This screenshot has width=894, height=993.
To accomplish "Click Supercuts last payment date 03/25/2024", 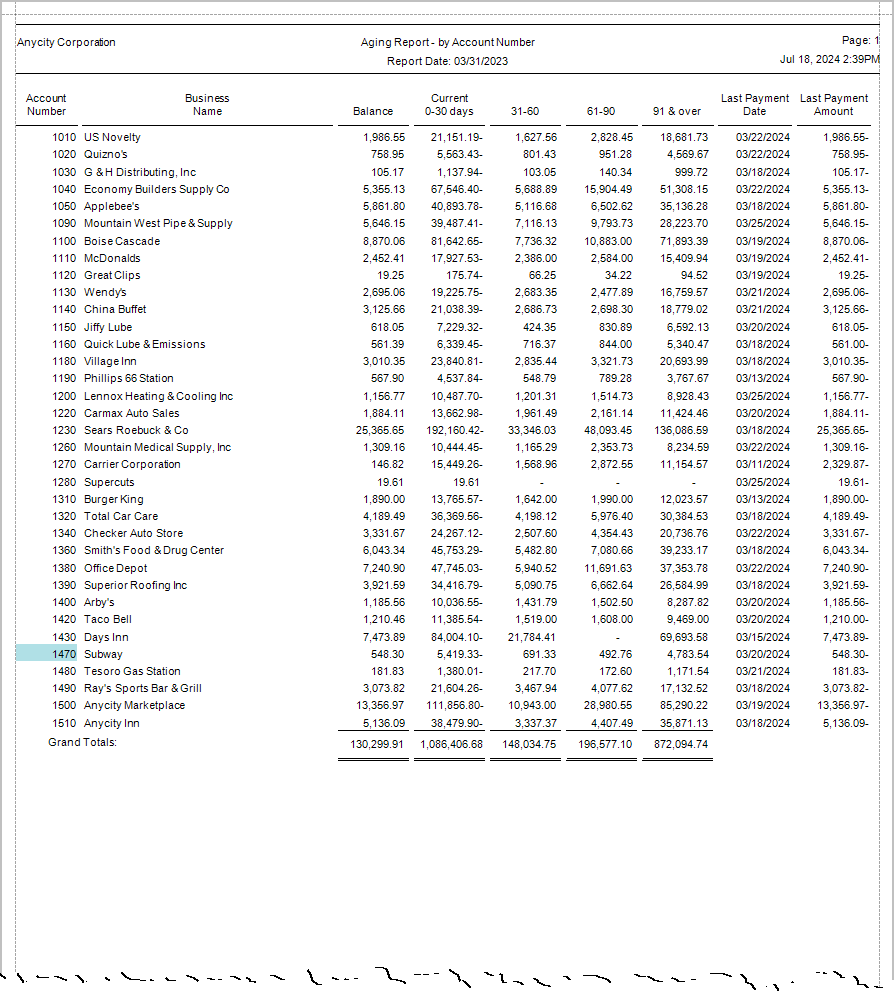I will 763,482.
